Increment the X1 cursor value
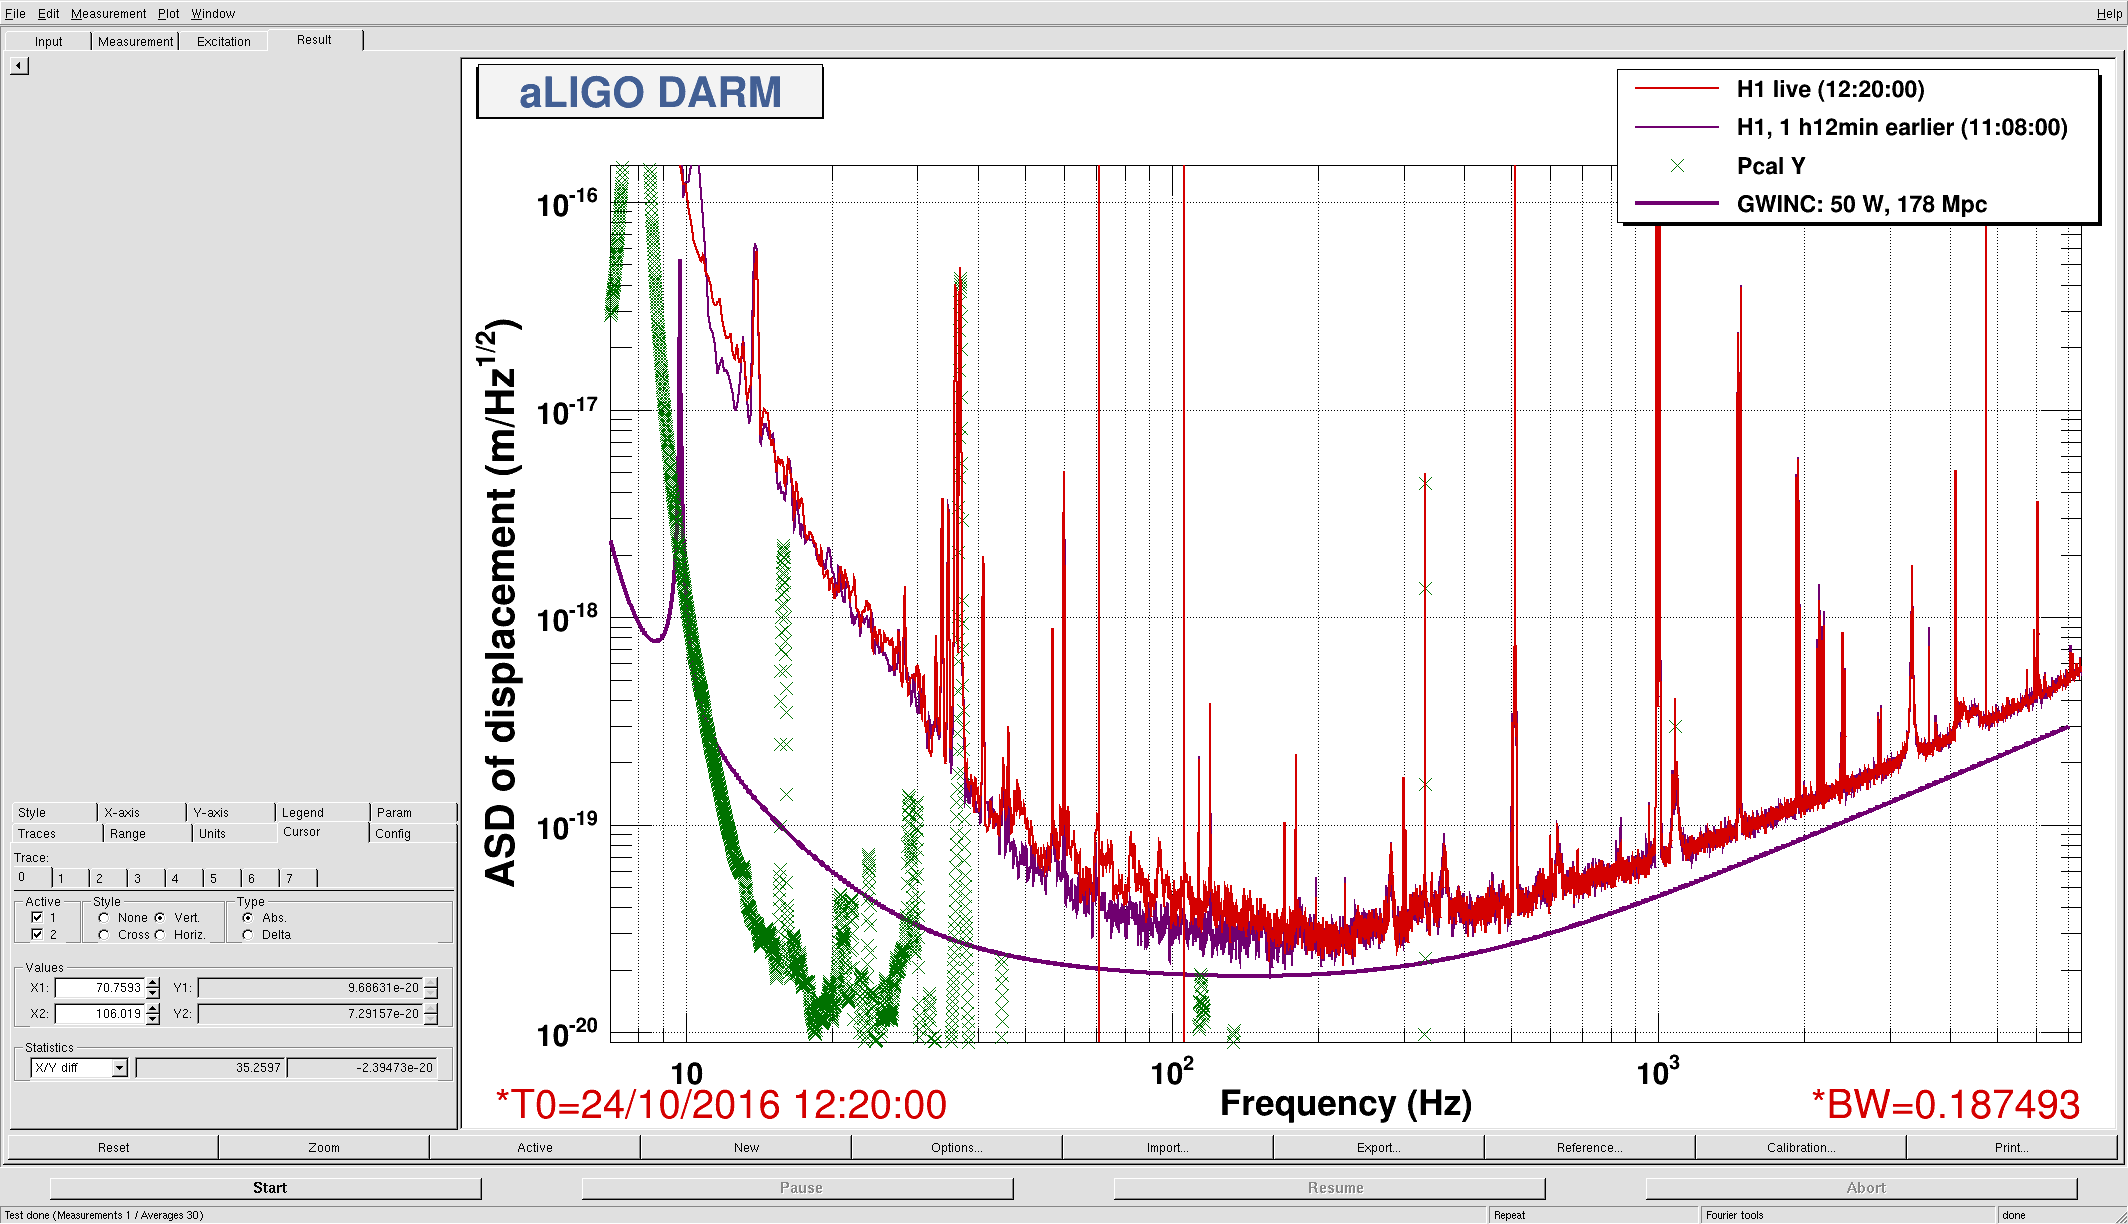Image resolution: width=2128 pixels, height=1224 pixels. [153, 983]
